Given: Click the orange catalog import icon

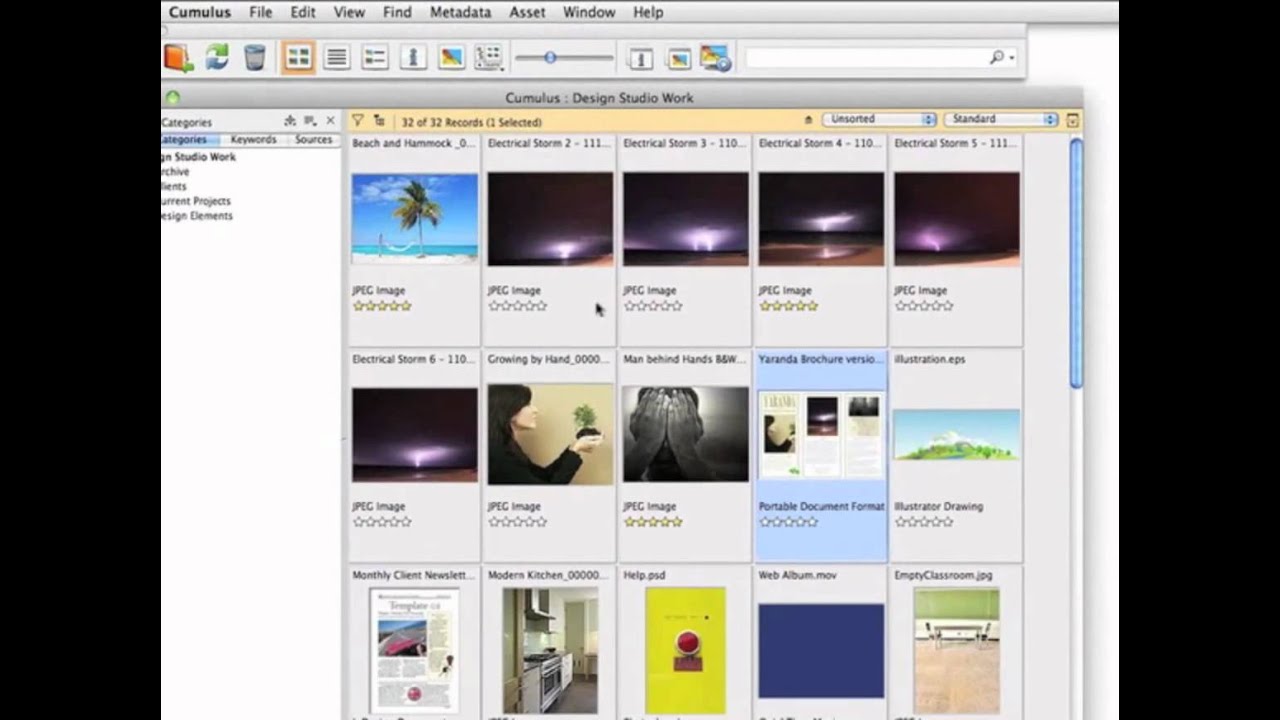Looking at the screenshot, I should pyautogui.click(x=178, y=57).
